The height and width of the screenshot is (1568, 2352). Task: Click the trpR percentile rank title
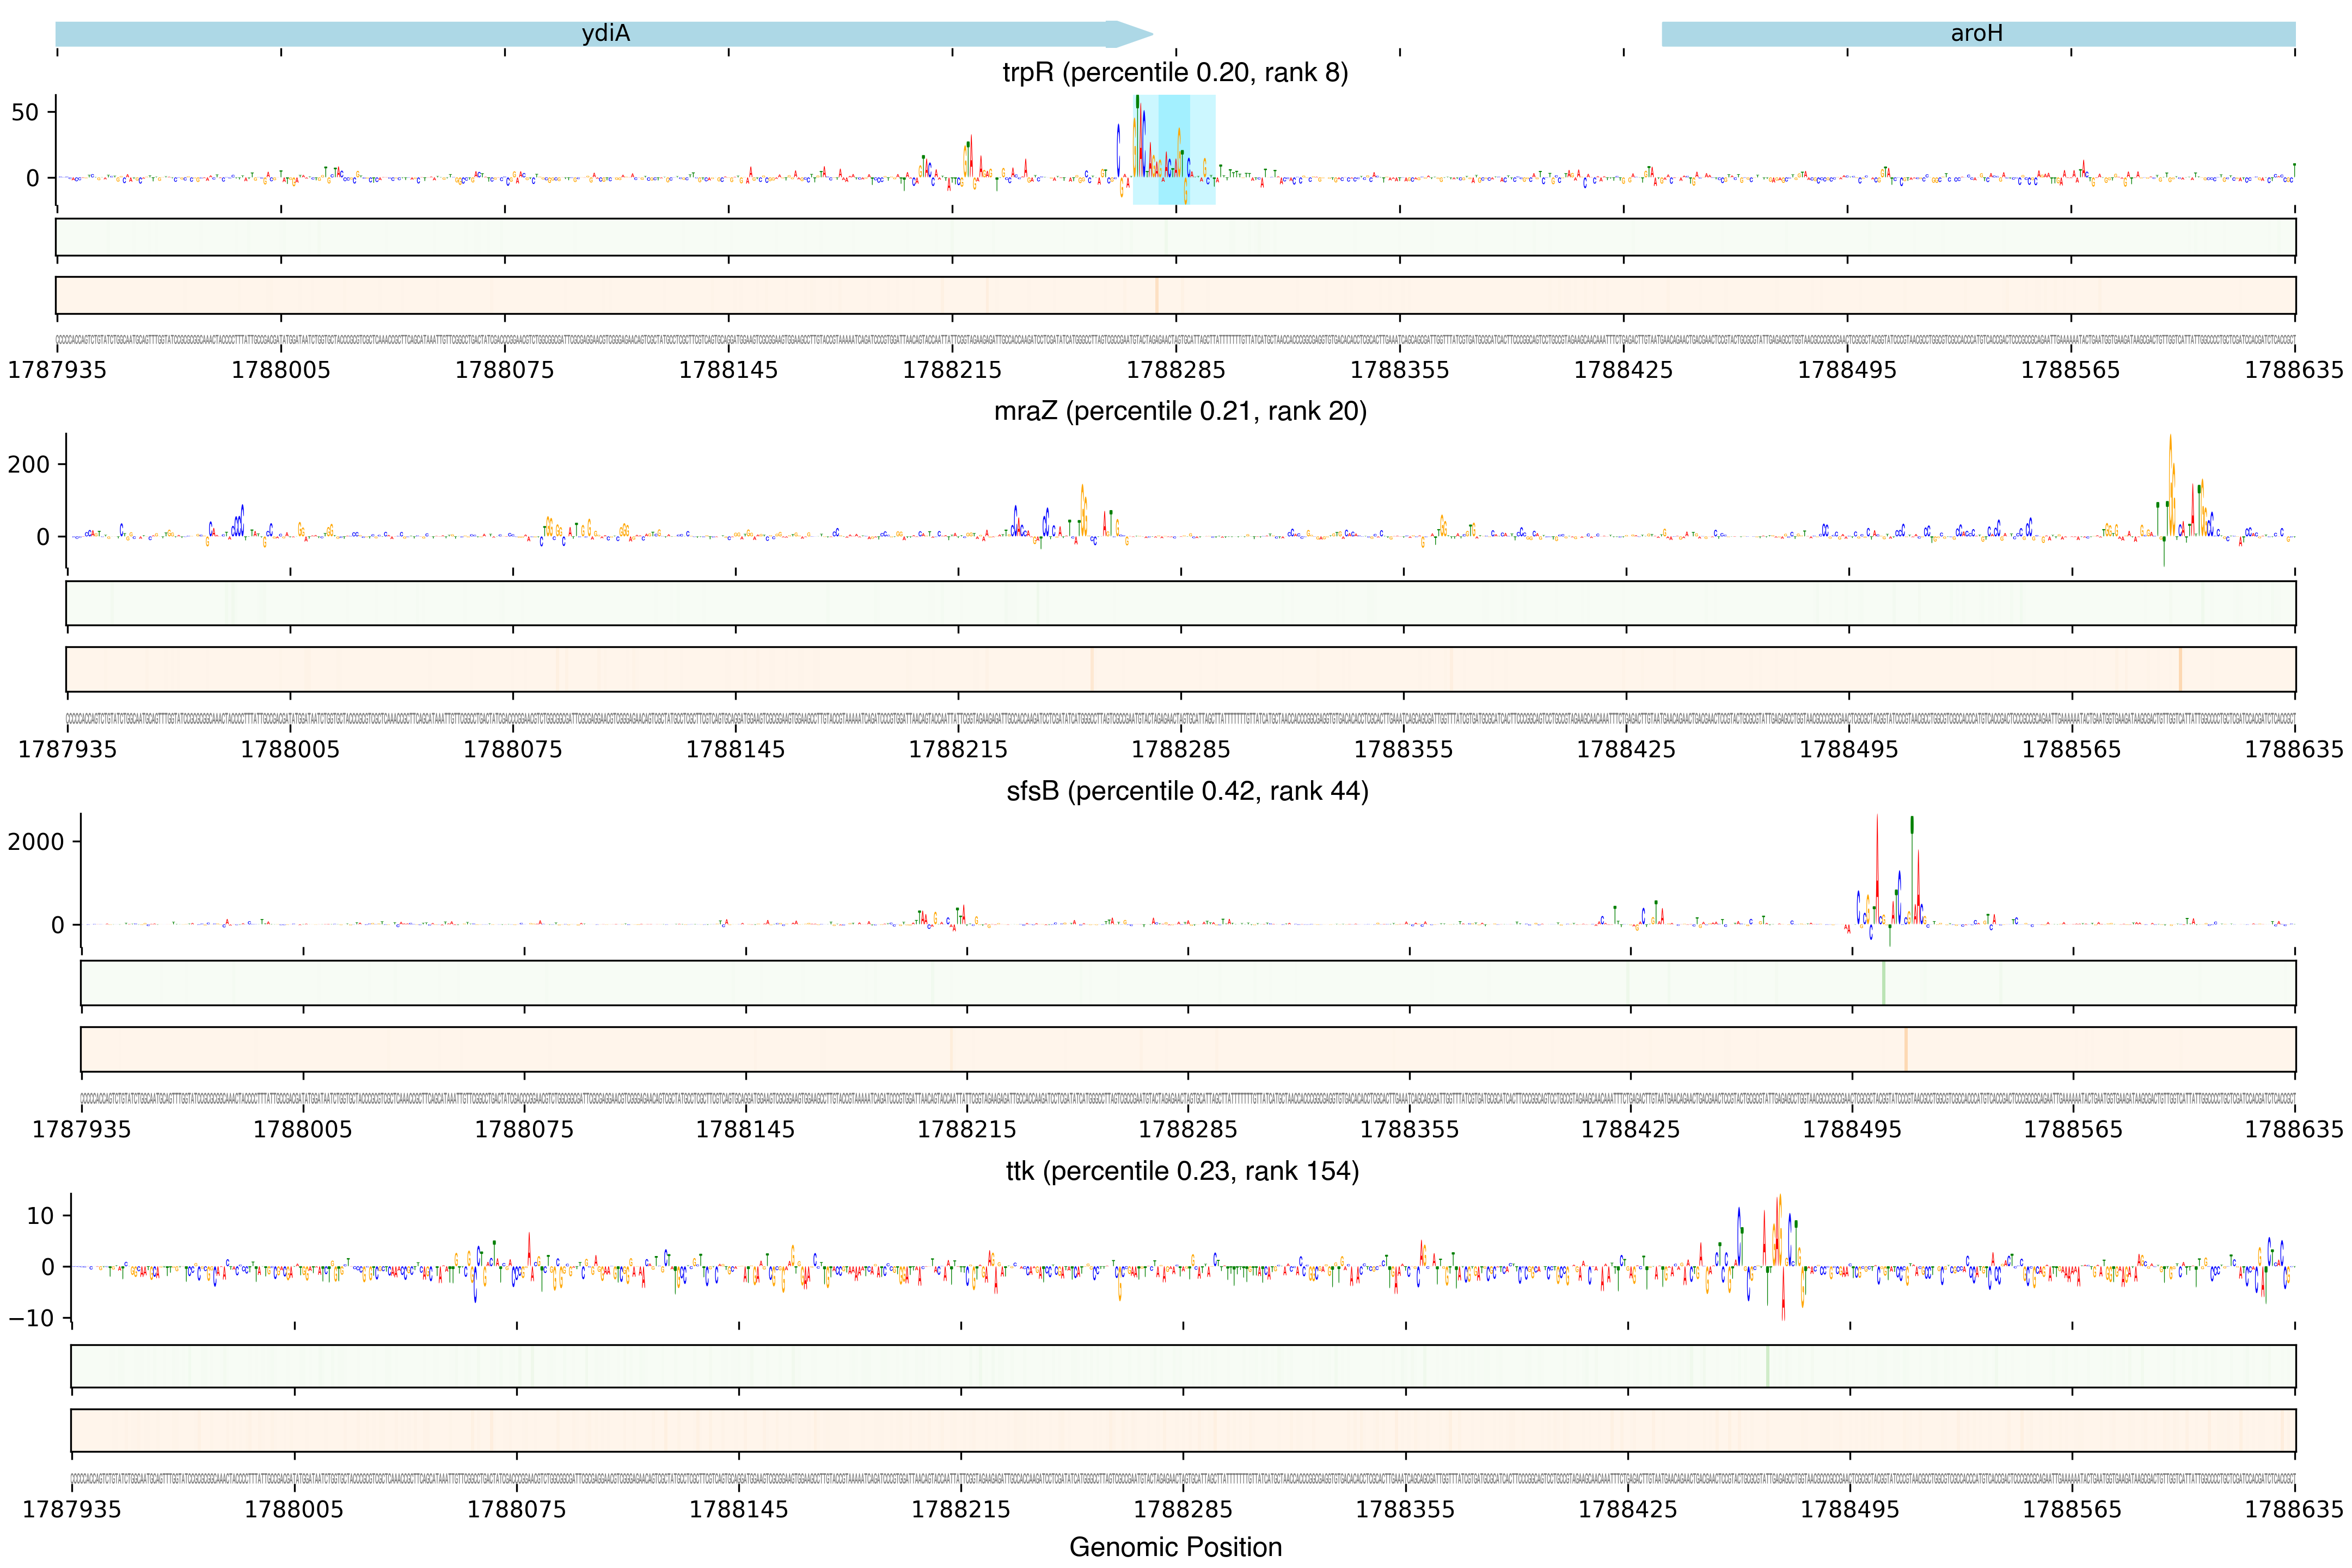[1175, 73]
